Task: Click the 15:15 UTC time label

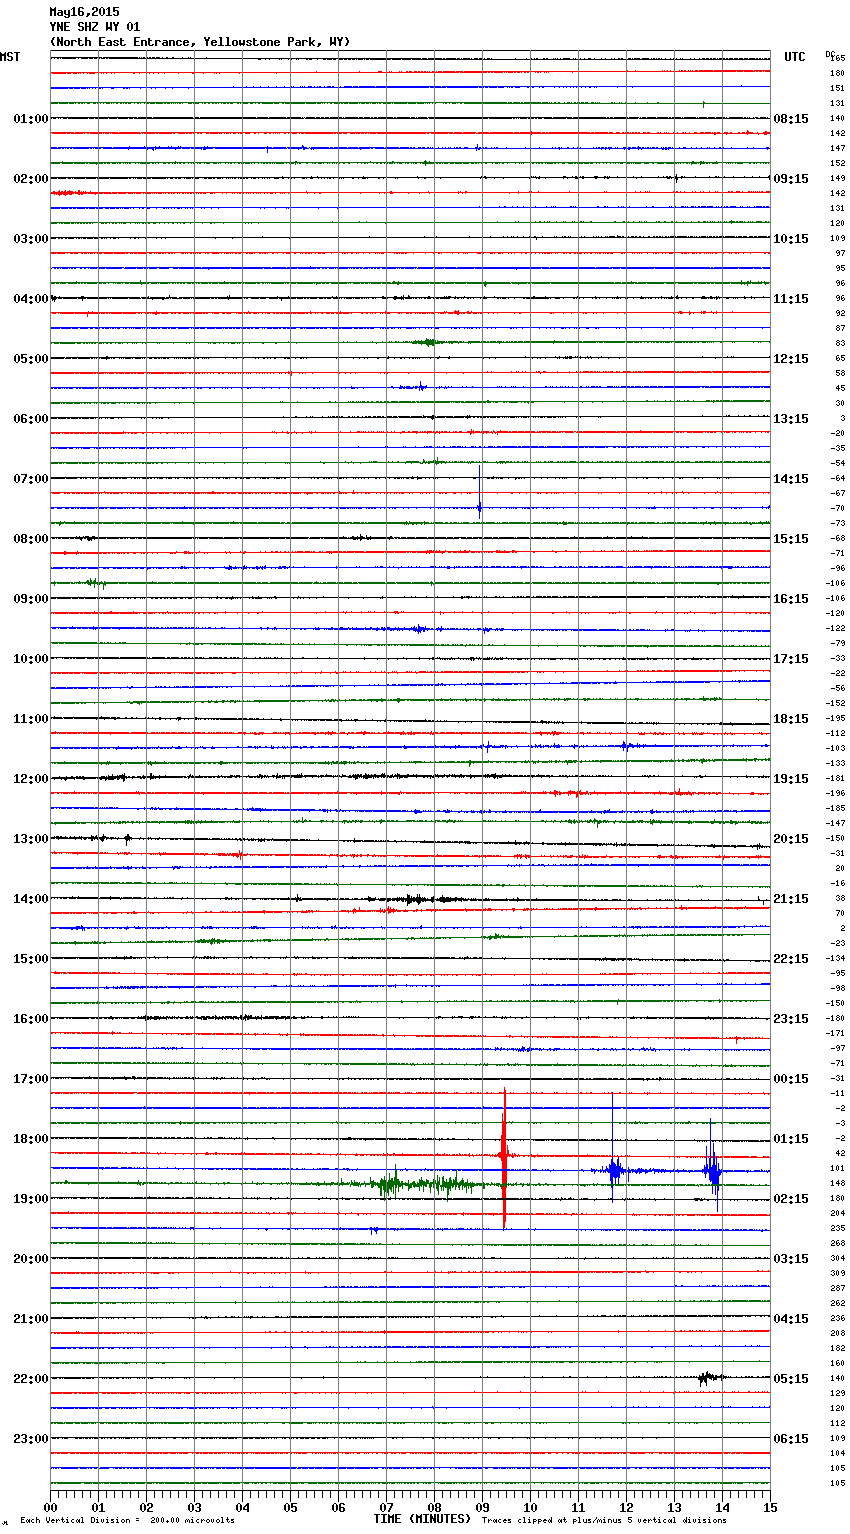Action: tap(791, 539)
